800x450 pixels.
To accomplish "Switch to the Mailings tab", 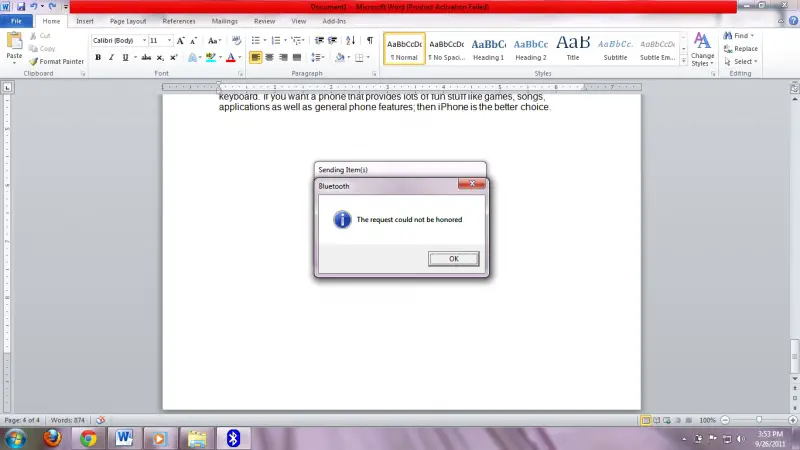I will pyautogui.click(x=224, y=21).
